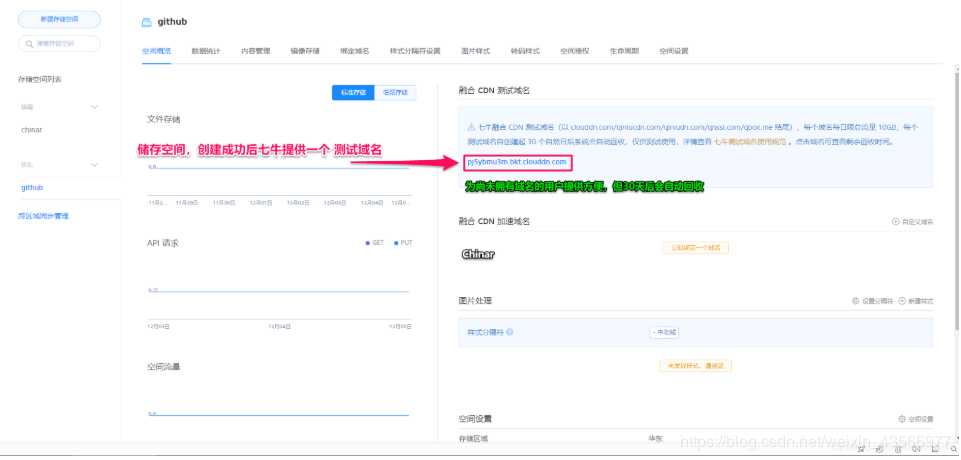Click the 新建样式 link text

pyautogui.click(x=921, y=301)
